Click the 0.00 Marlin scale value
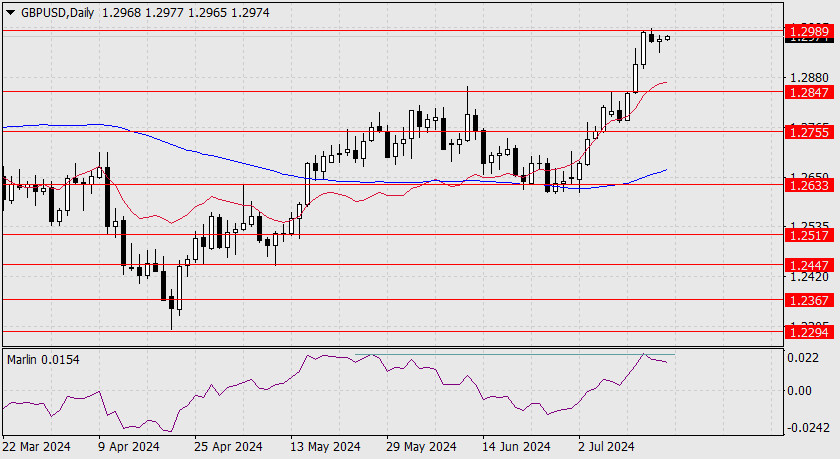This screenshot has height=459, width=840. [x=799, y=390]
